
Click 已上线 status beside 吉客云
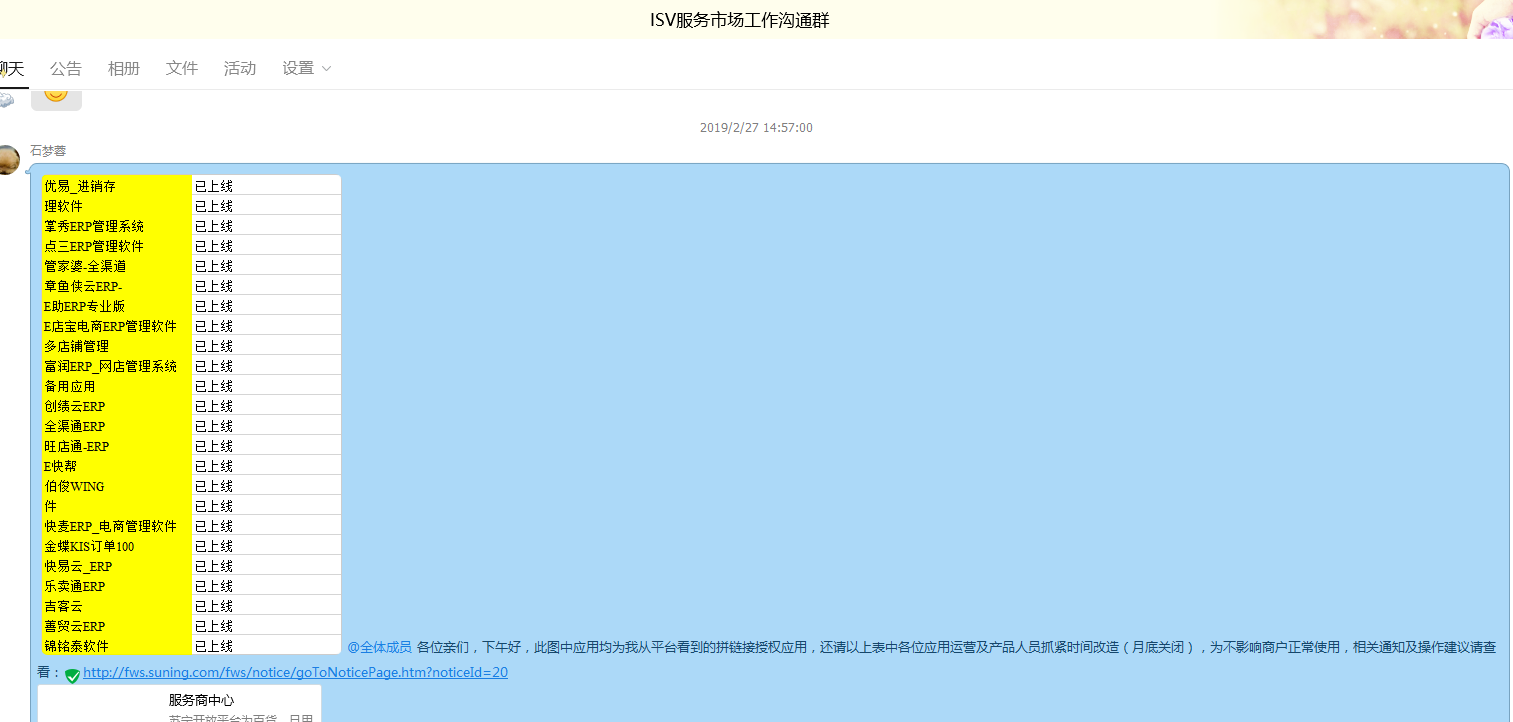coord(266,606)
